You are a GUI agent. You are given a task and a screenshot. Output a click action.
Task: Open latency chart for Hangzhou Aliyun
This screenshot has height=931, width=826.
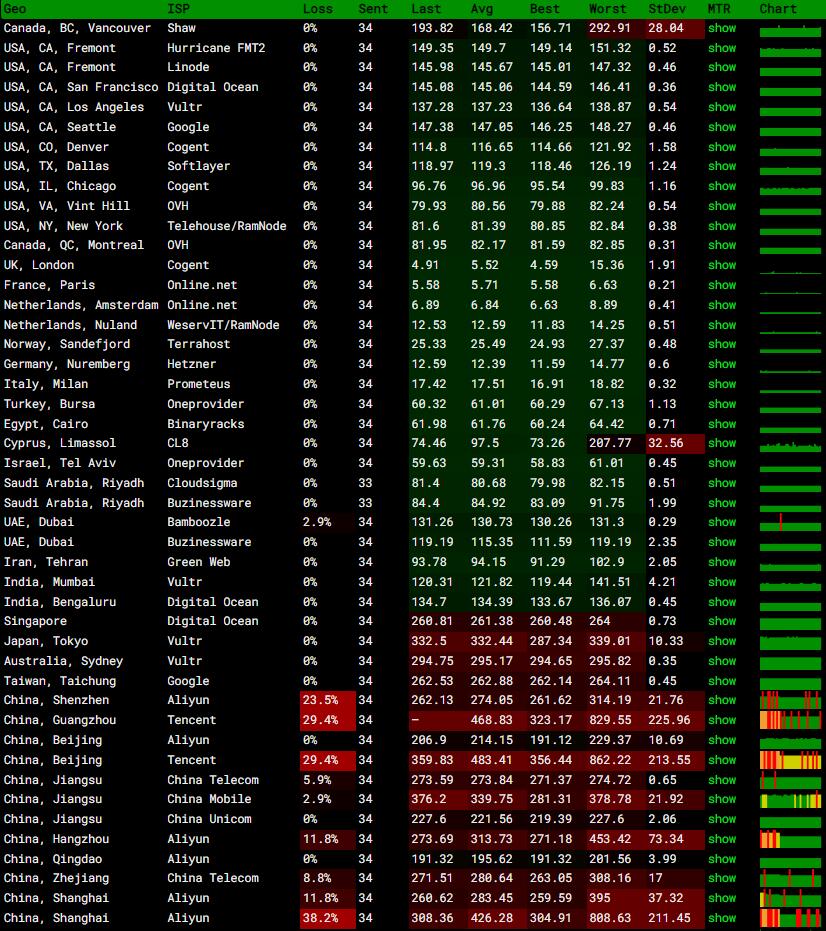click(790, 839)
